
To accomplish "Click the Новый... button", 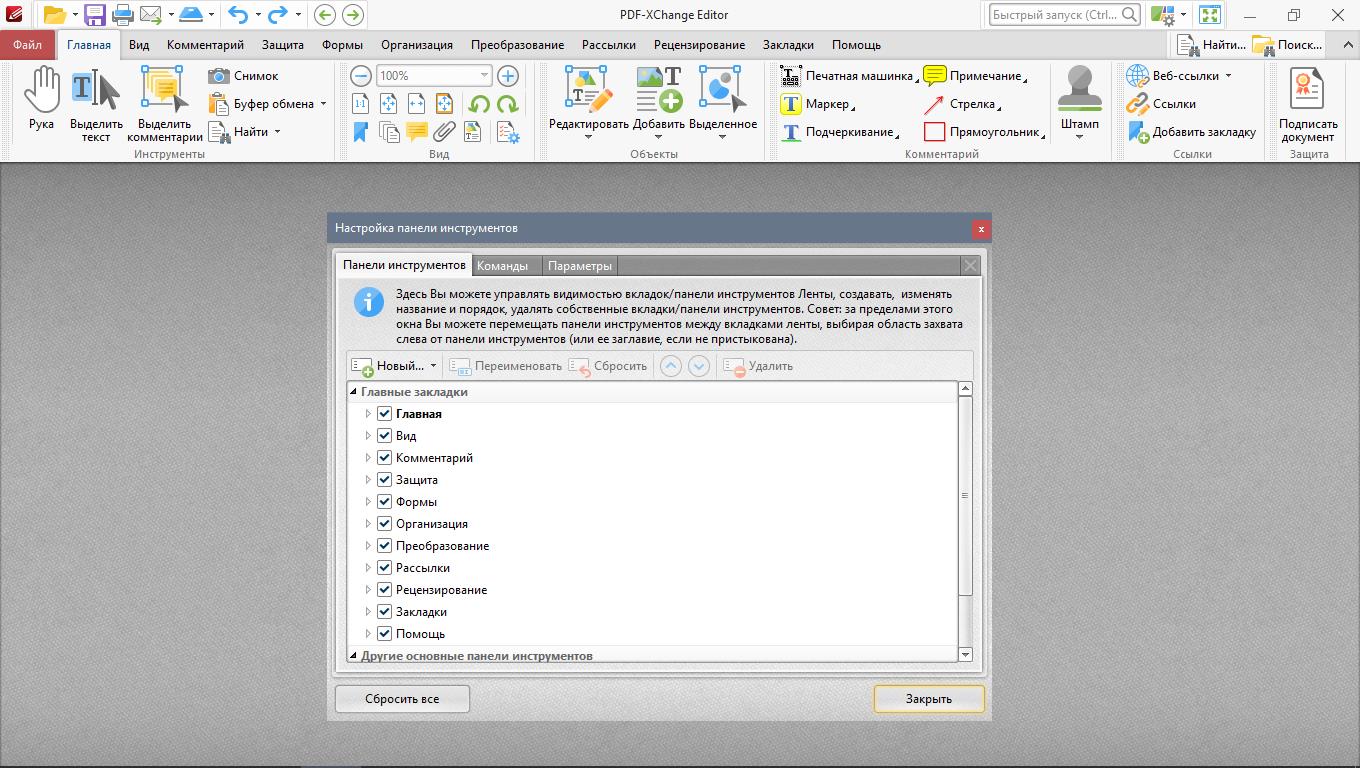I will pyautogui.click(x=388, y=366).
